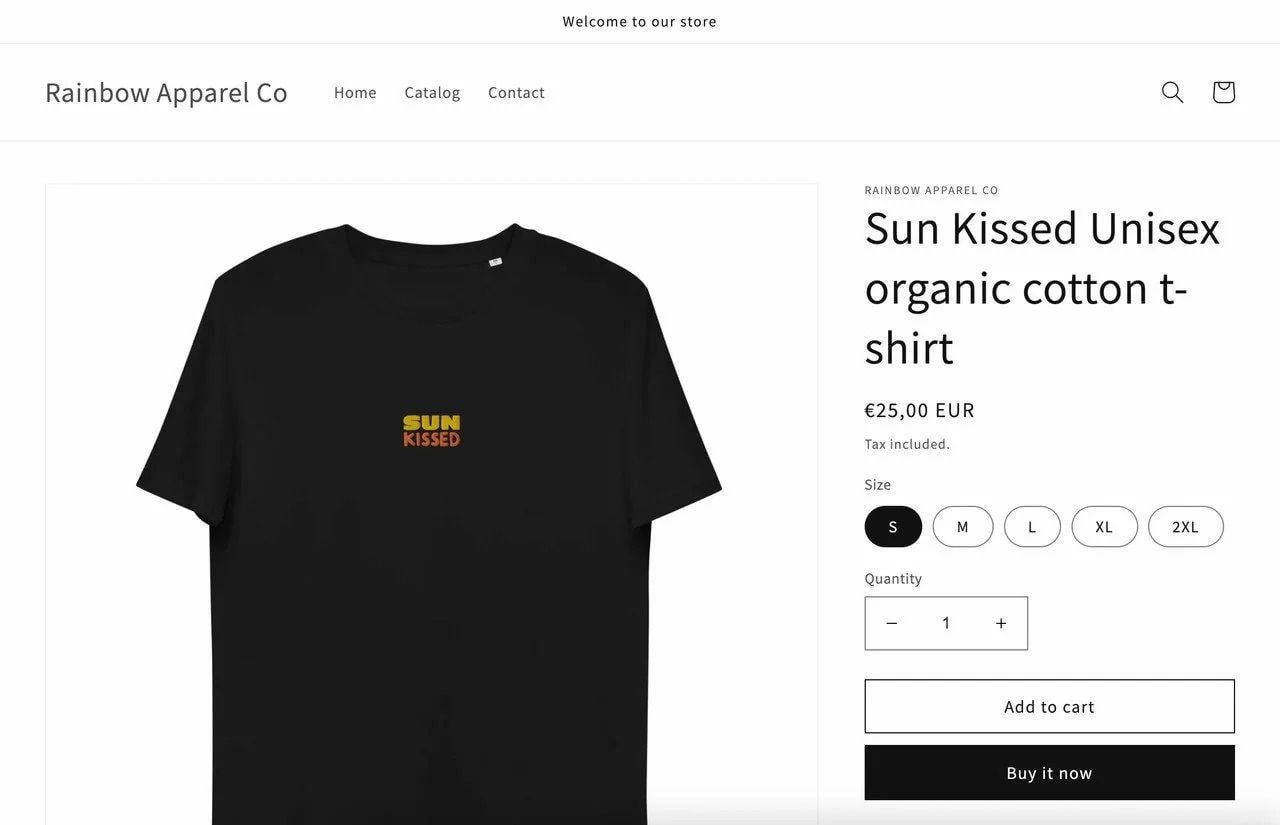
Task: Click the Sun Kissed Unisex product title
Action: click(x=1042, y=288)
